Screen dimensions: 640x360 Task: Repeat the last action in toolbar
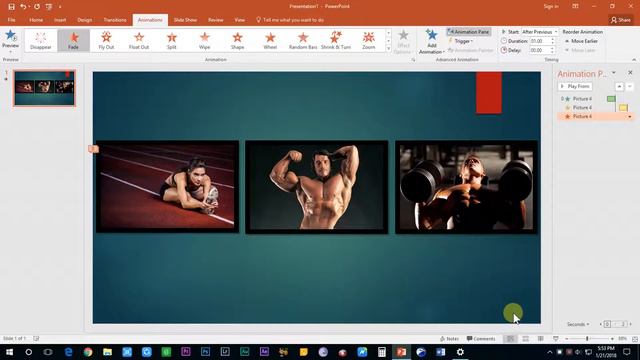point(37,7)
